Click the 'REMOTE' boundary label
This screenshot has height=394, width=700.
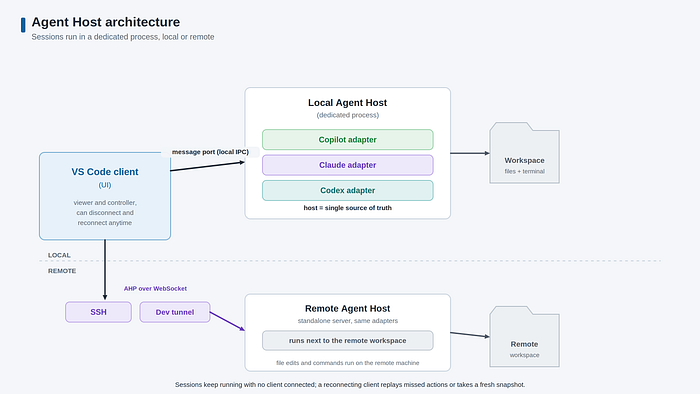[62, 271]
